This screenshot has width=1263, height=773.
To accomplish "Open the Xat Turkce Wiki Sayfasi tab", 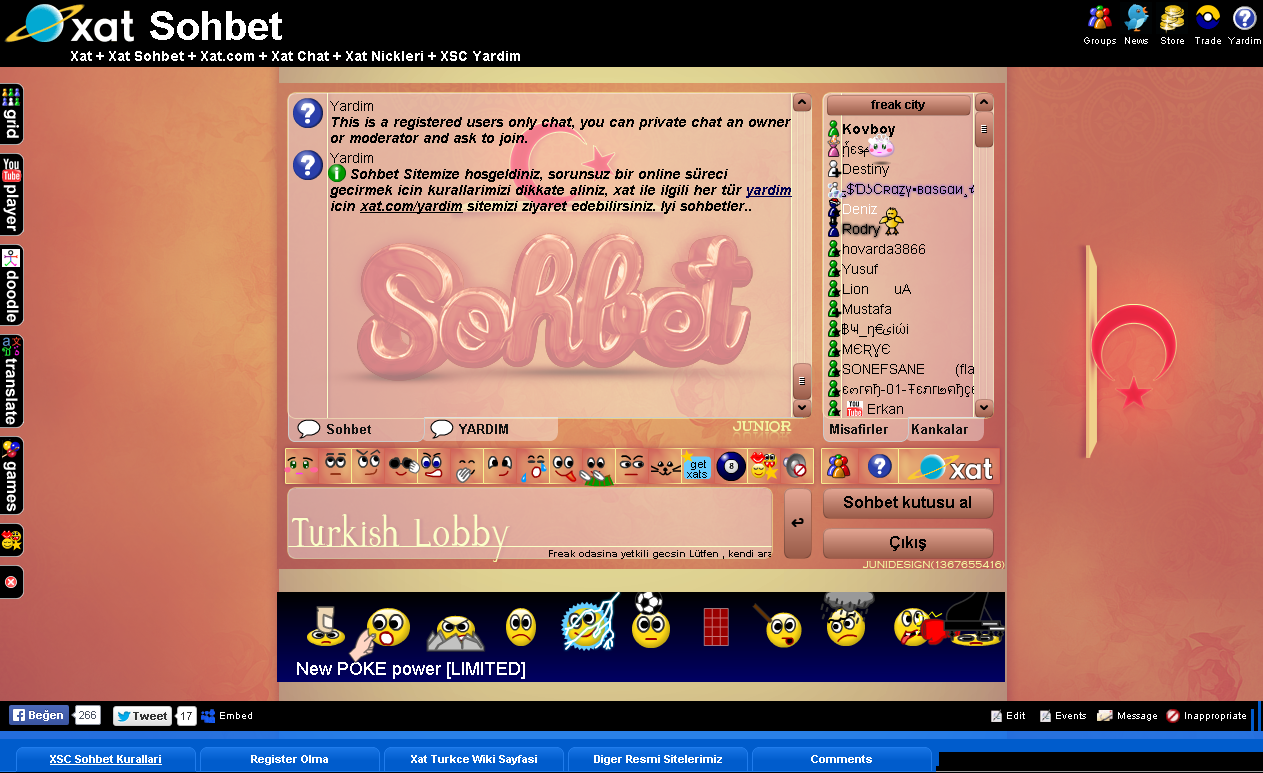I will point(474,760).
